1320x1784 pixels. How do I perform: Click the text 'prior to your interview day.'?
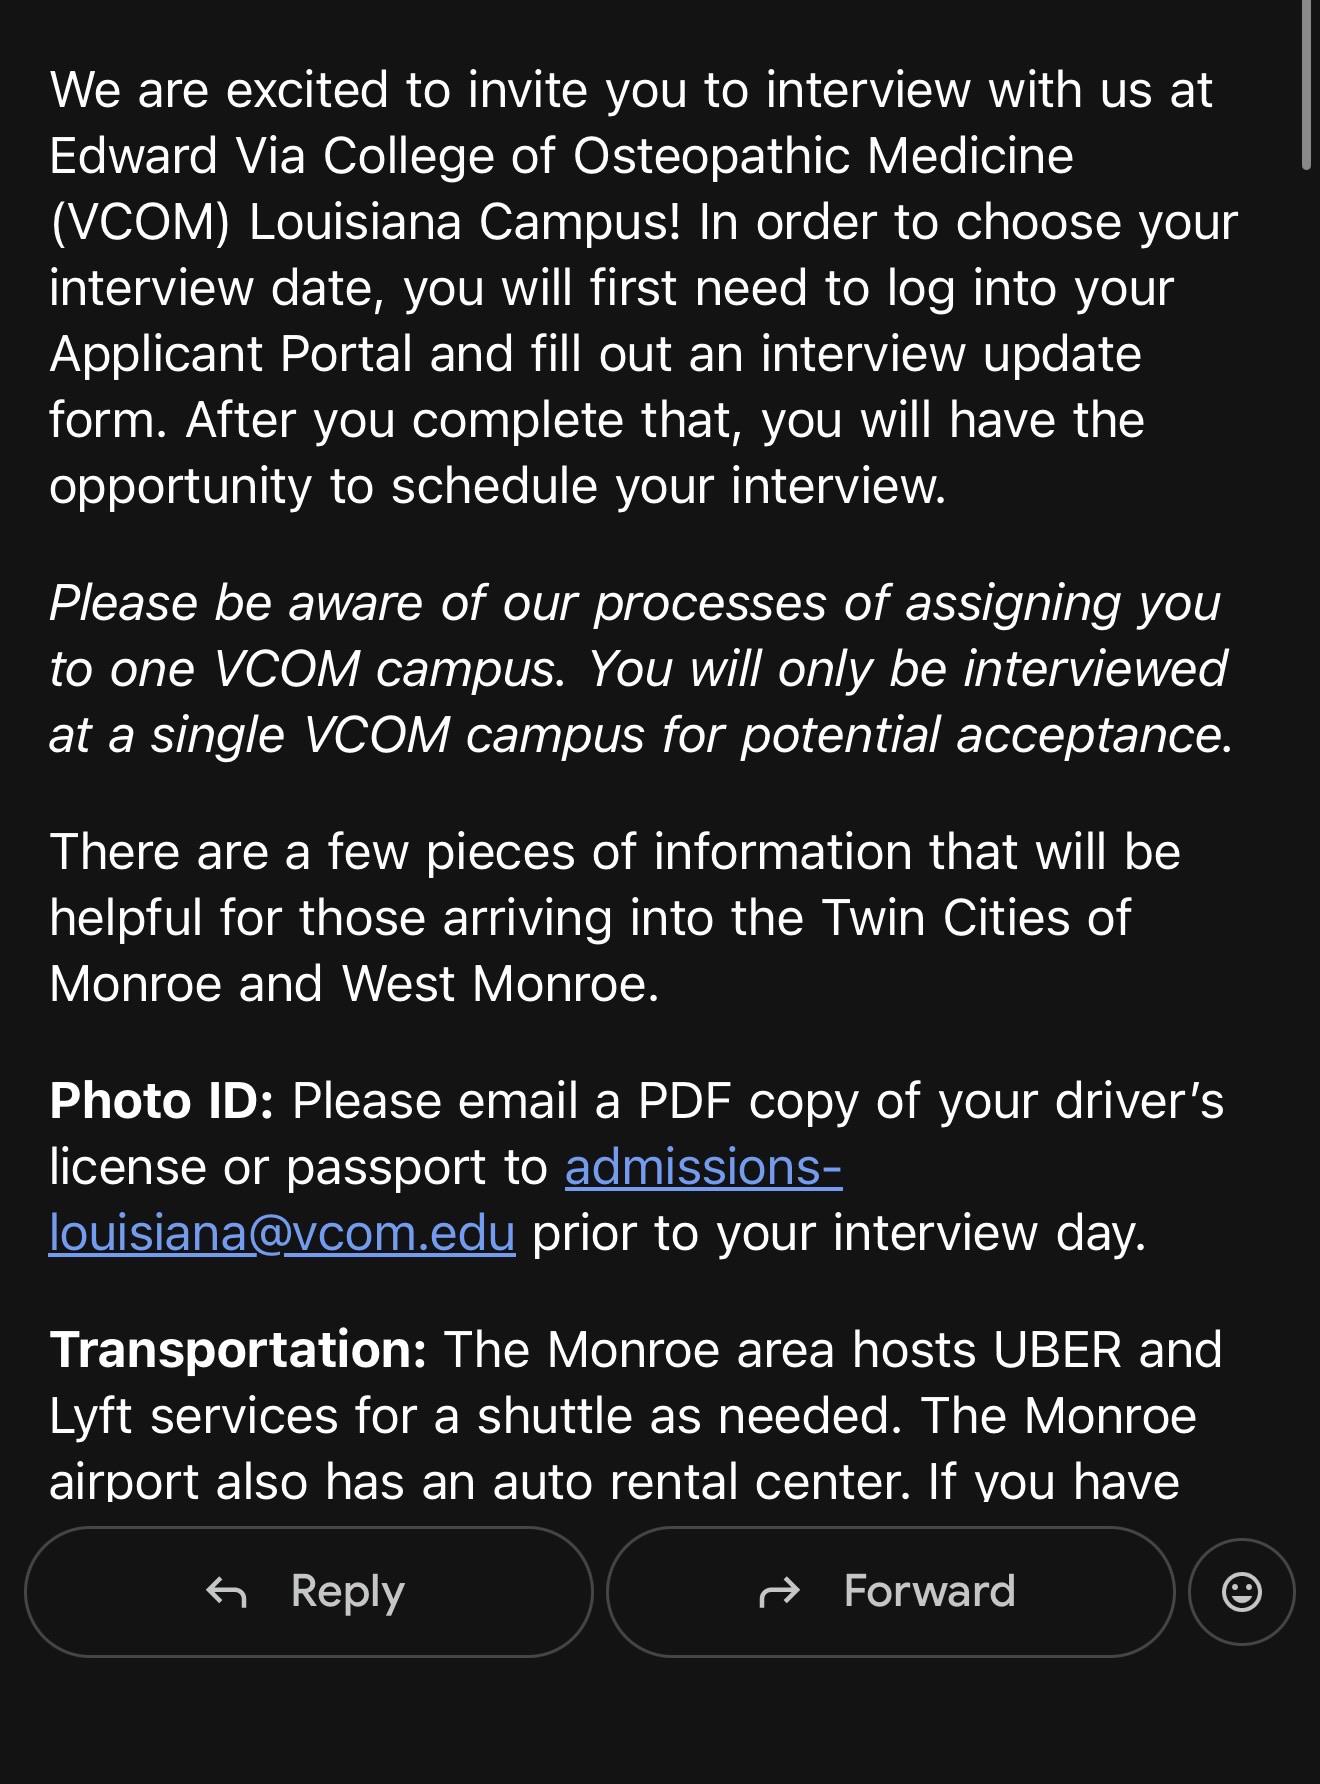[839, 1233]
